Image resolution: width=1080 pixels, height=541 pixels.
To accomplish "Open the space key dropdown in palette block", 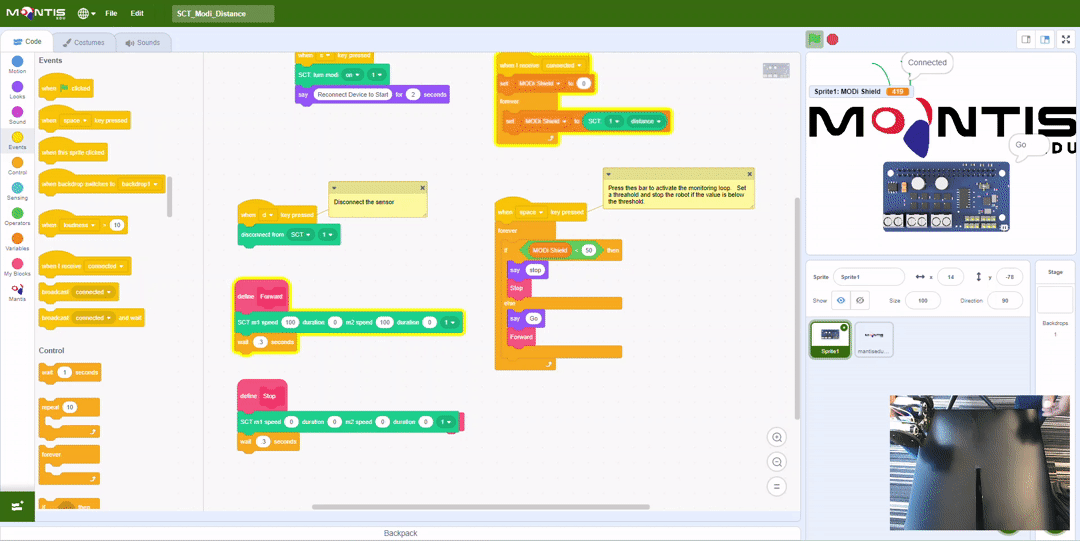I will pos(76,121).
